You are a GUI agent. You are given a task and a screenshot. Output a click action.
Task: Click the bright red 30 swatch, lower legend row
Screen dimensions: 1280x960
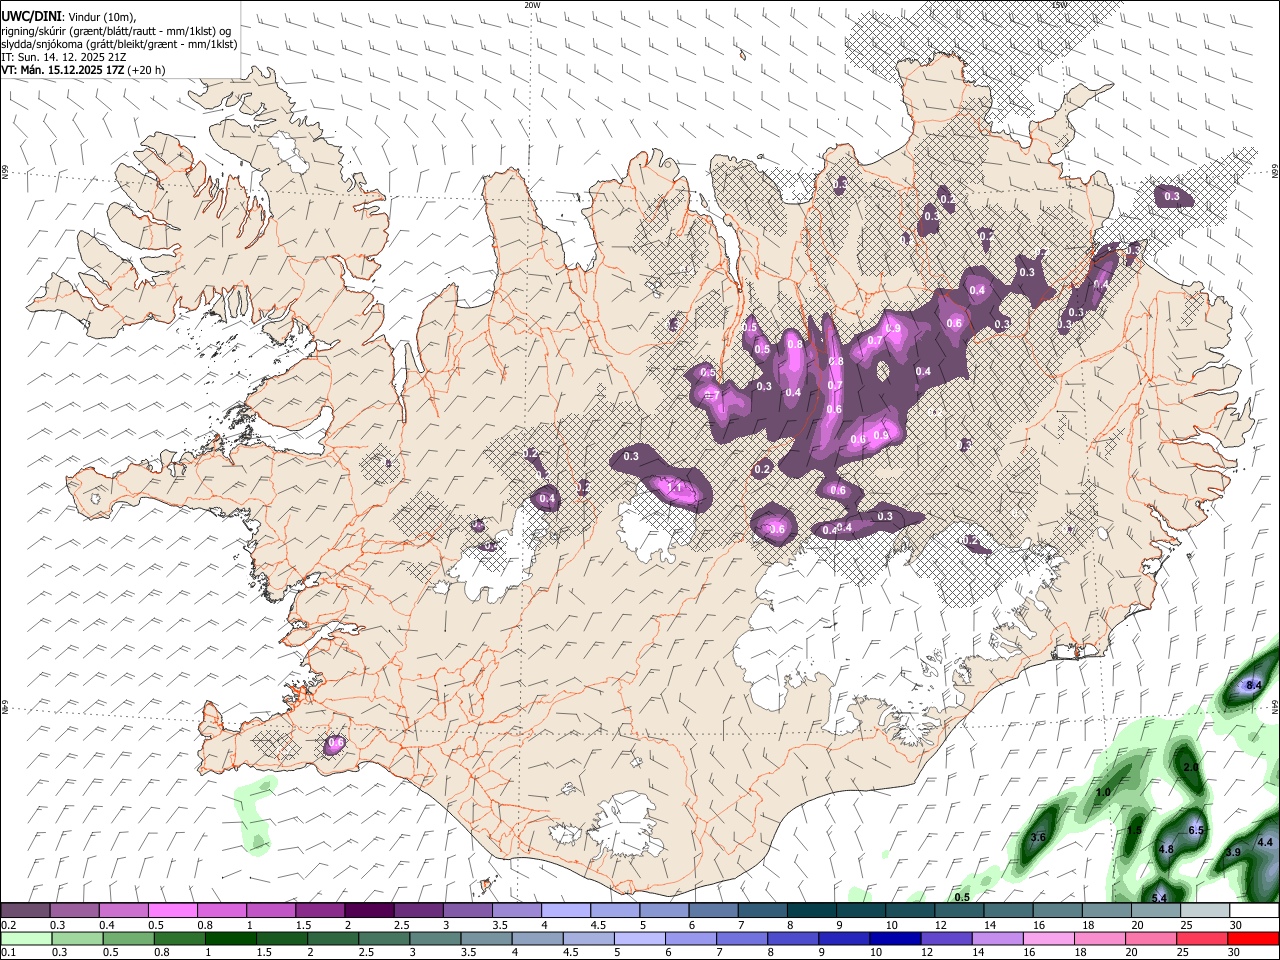click(x=1252, y=938)
